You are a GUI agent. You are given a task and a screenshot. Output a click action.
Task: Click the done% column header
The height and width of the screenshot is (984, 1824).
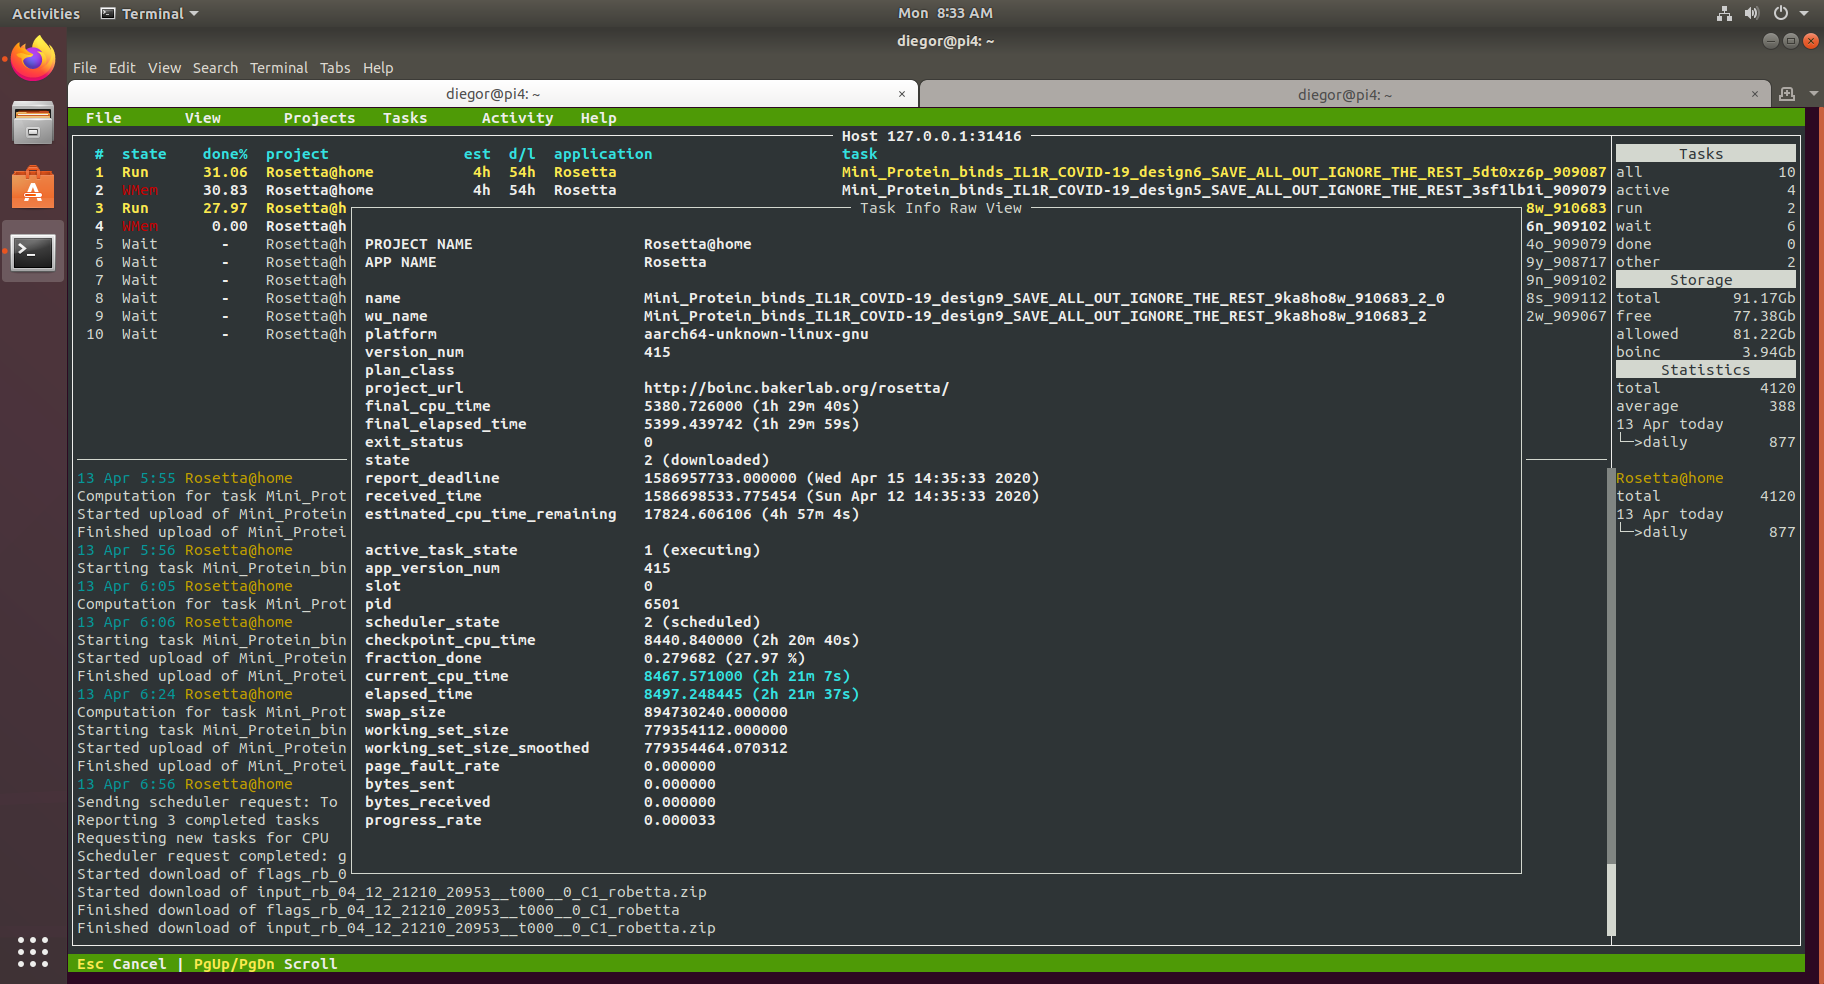[x=224, y=154]
